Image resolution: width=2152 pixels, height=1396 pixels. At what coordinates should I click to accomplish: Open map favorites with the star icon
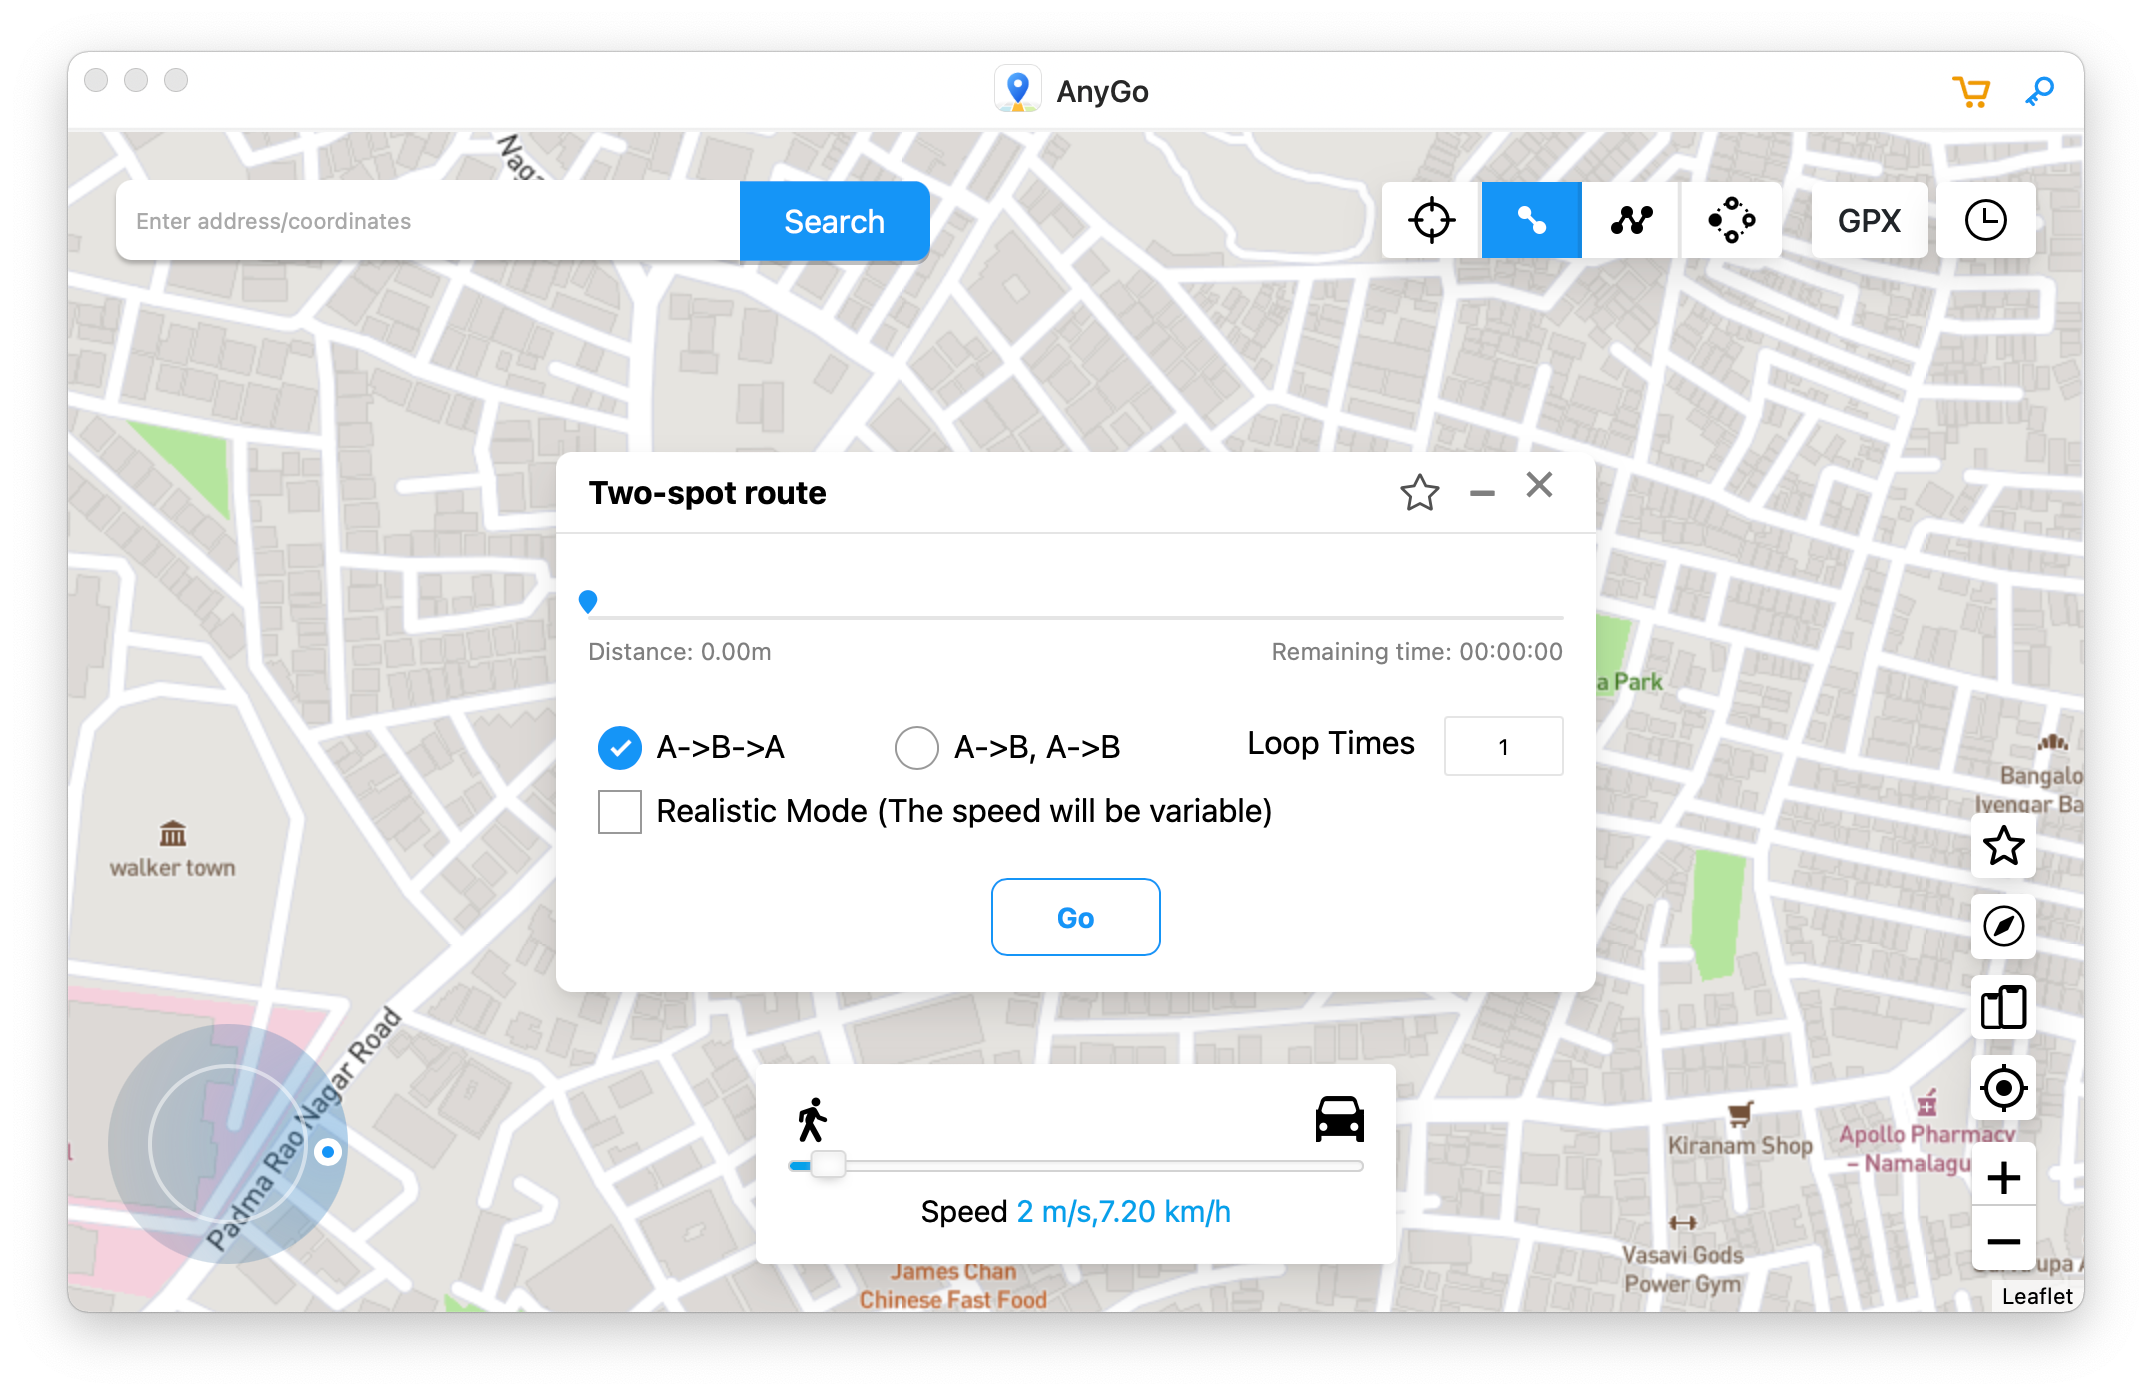(2003, 847)
